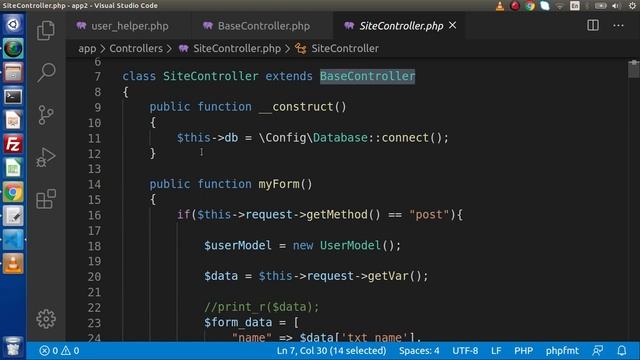Click the //print_r($data); comment
640x360 pixels.
[262, 307]
